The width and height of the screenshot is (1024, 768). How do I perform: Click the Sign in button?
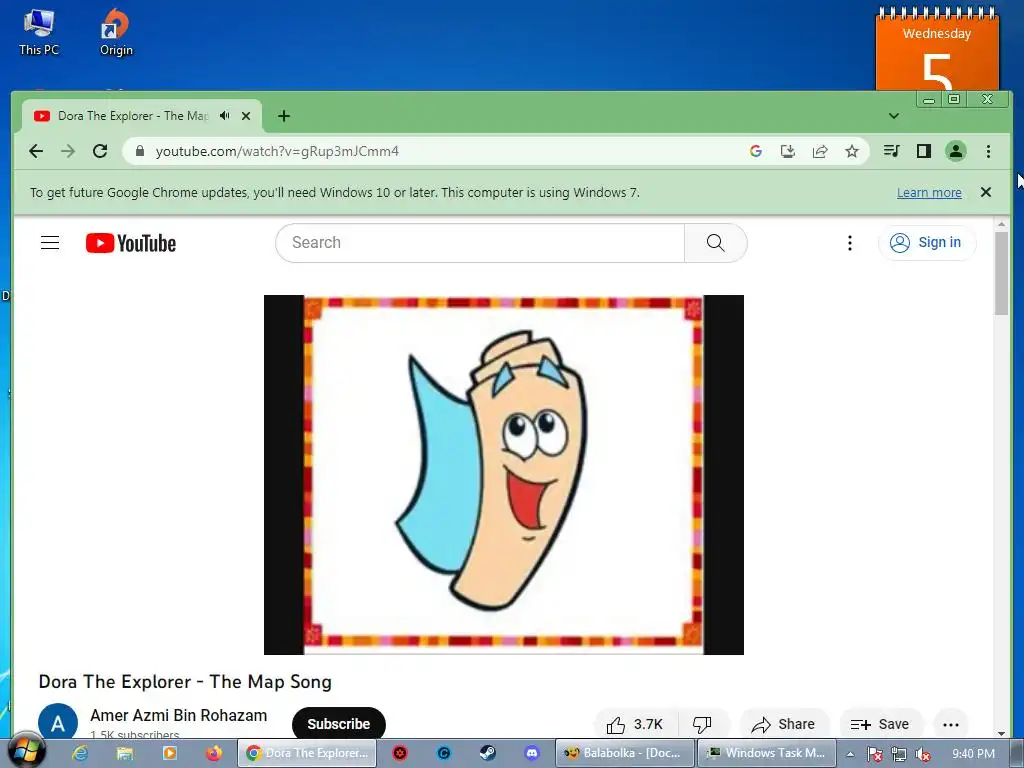pyautogui.click(x=927, y=243)
